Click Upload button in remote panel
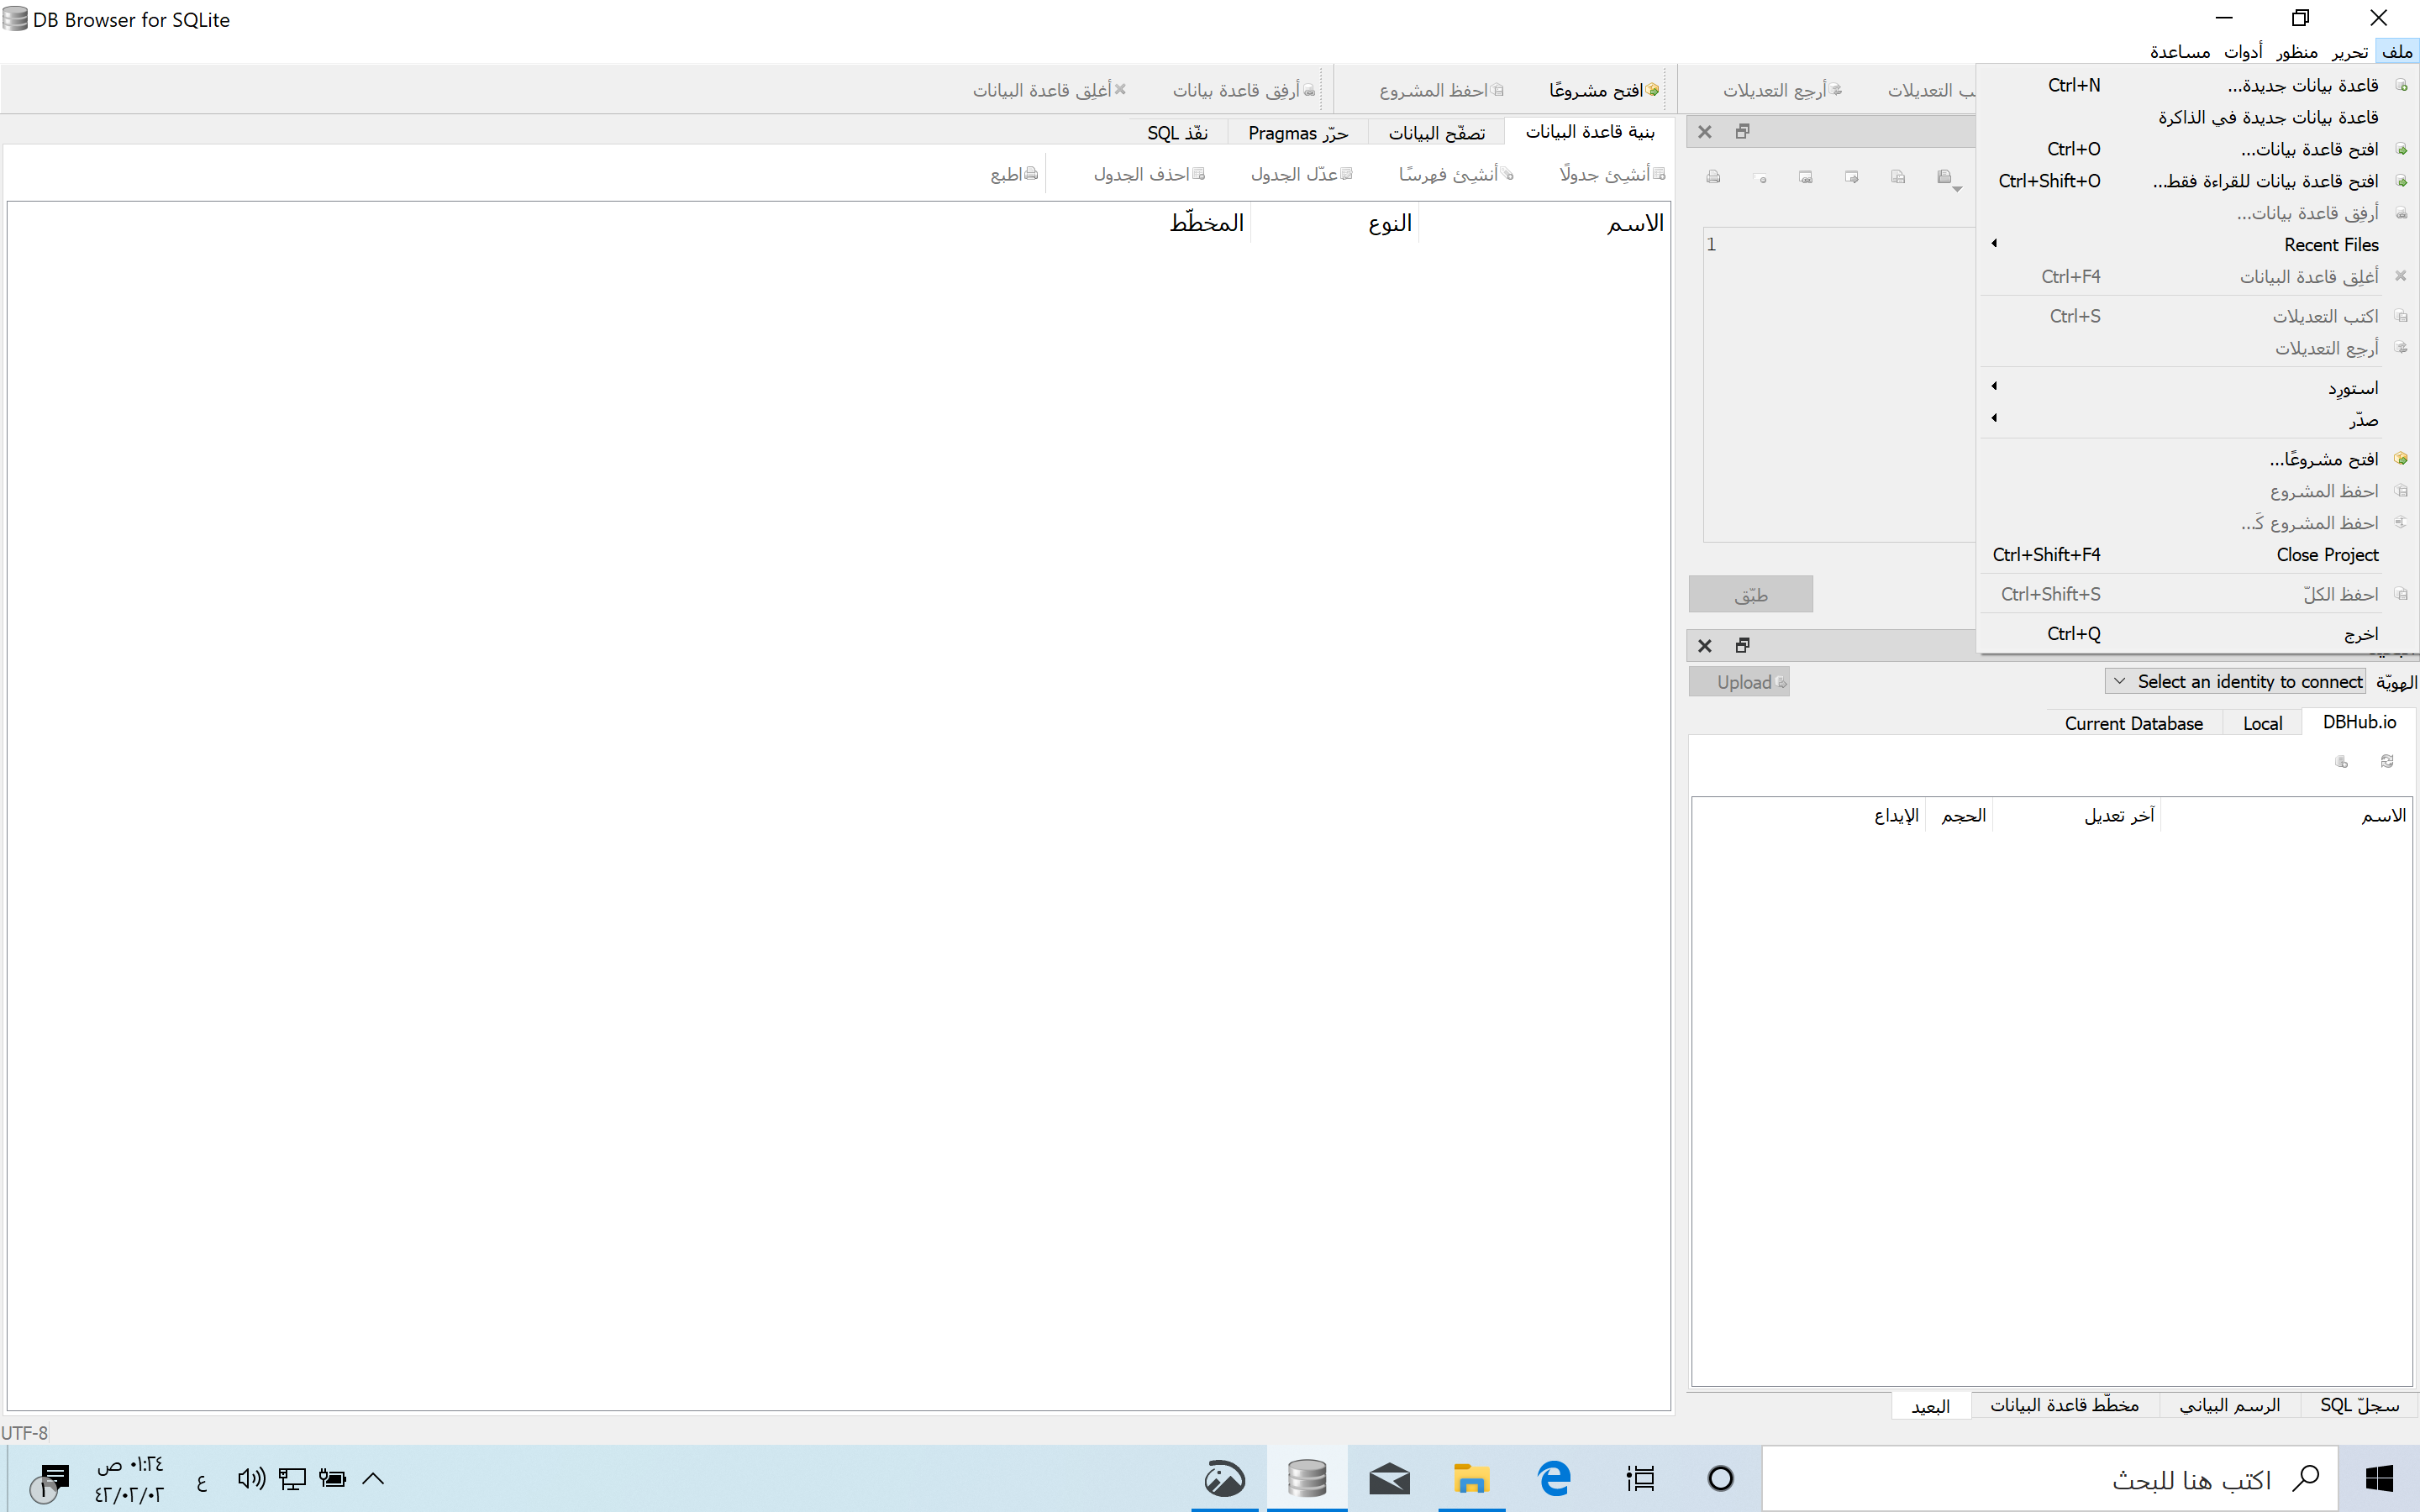The width and height of the screenshot is (2420, 1512). (1739, 682)
